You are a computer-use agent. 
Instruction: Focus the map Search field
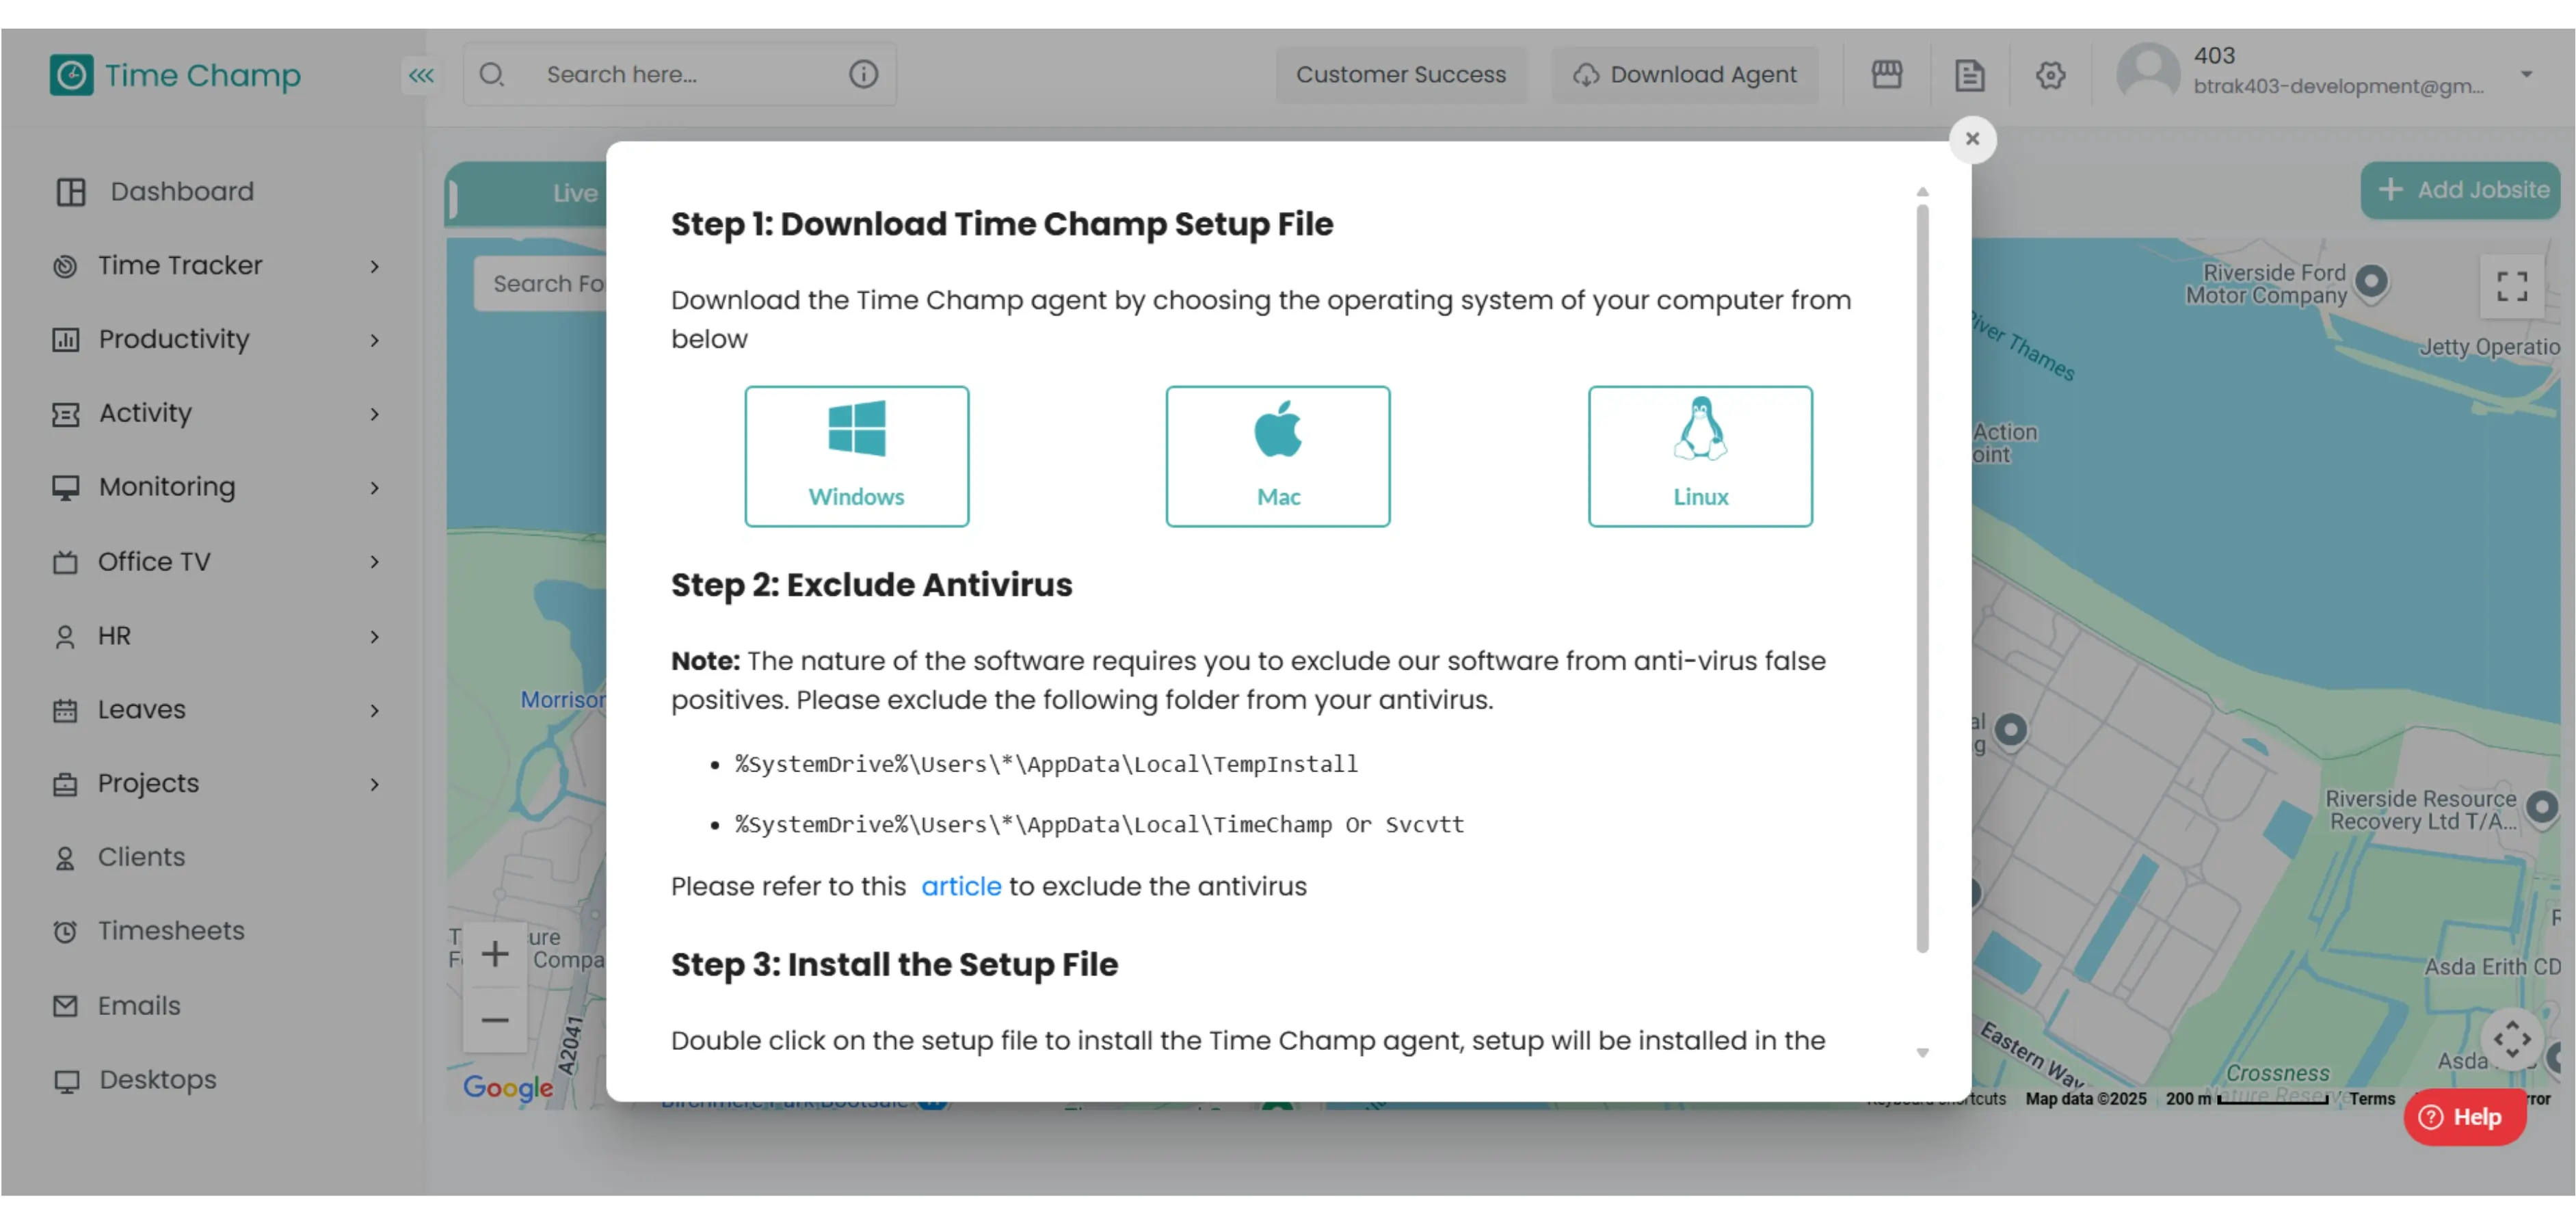540,284
